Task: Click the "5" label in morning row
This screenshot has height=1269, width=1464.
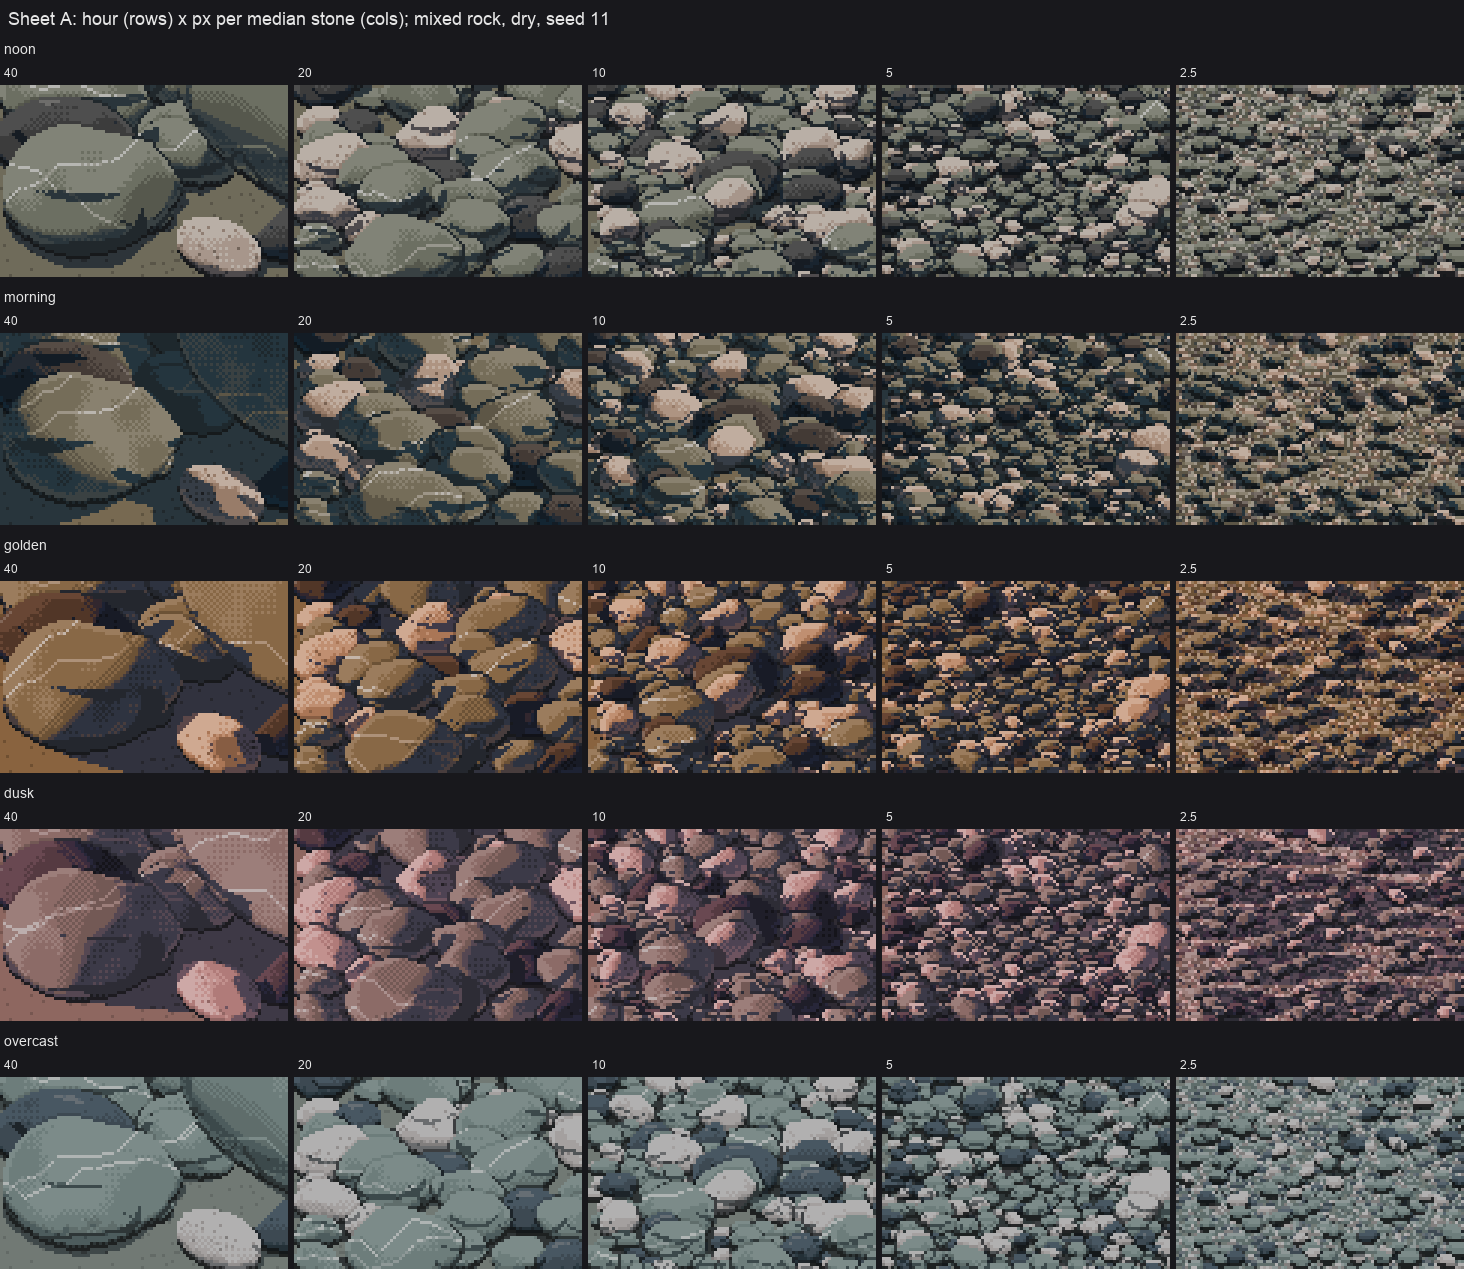Action: click(889, 321)
